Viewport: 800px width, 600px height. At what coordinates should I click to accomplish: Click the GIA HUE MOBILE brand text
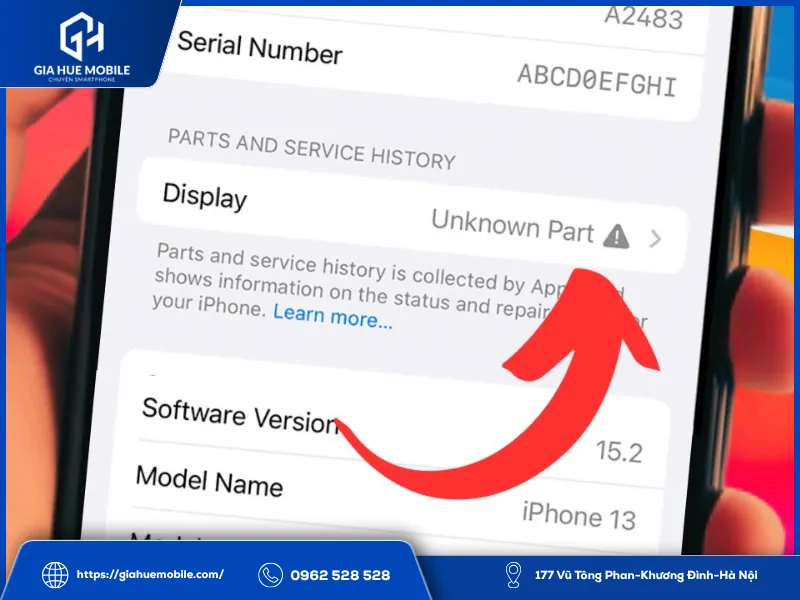pyautogui.click(x=82, y=70)
